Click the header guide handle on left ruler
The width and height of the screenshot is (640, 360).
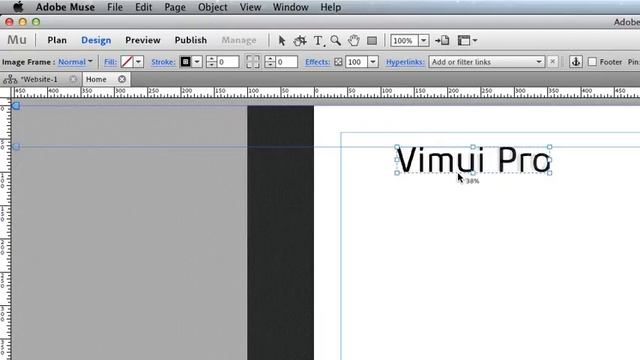click(x=16, y=146)
